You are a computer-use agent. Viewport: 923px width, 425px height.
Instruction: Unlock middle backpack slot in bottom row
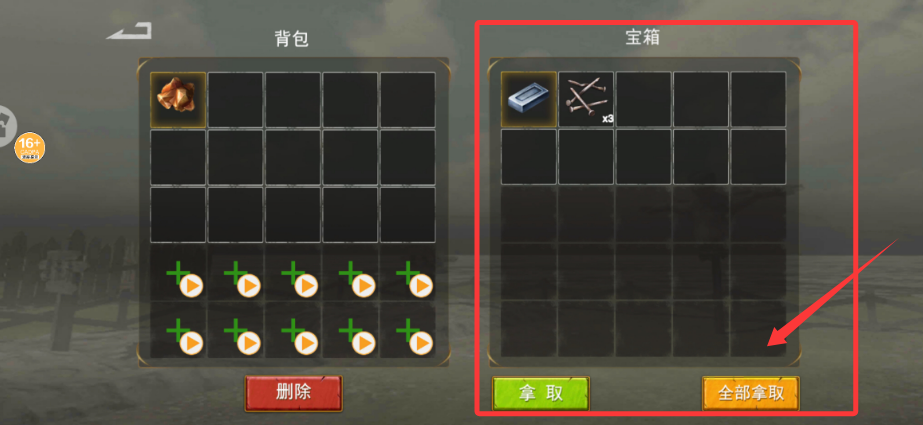tap(293, 330)
